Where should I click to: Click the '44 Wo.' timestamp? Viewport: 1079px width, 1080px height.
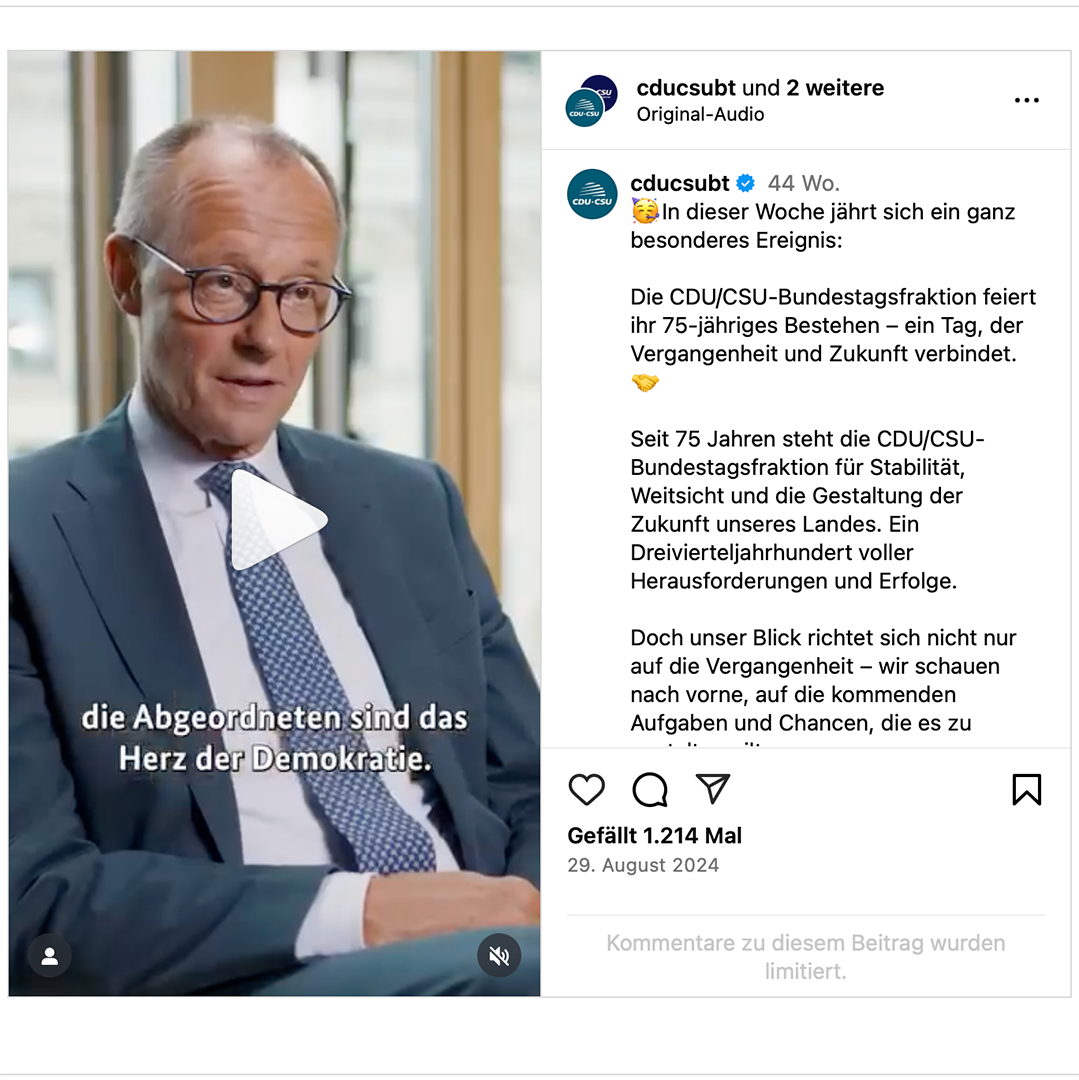804,183
